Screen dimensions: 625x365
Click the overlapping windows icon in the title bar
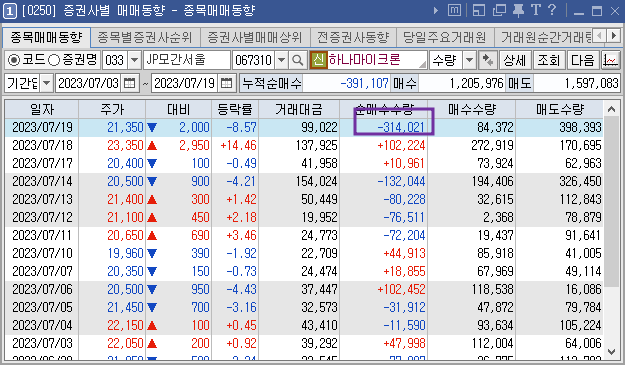click(499, 10)
